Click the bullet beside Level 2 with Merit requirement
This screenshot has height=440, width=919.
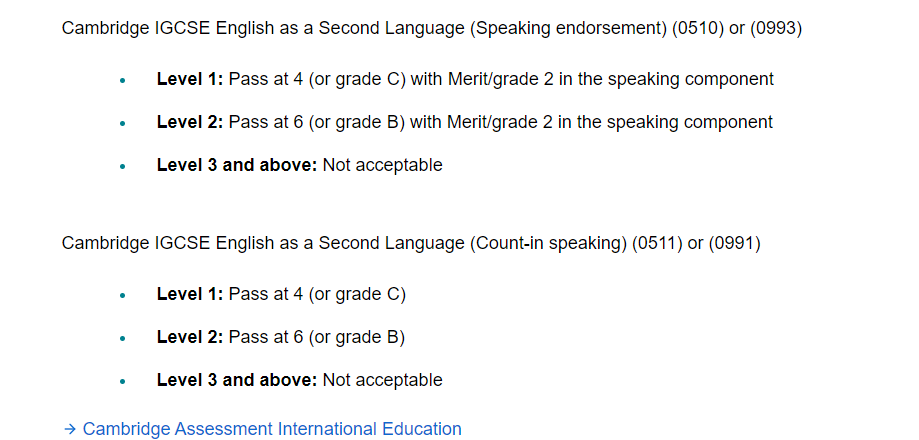tap(122, 123)
